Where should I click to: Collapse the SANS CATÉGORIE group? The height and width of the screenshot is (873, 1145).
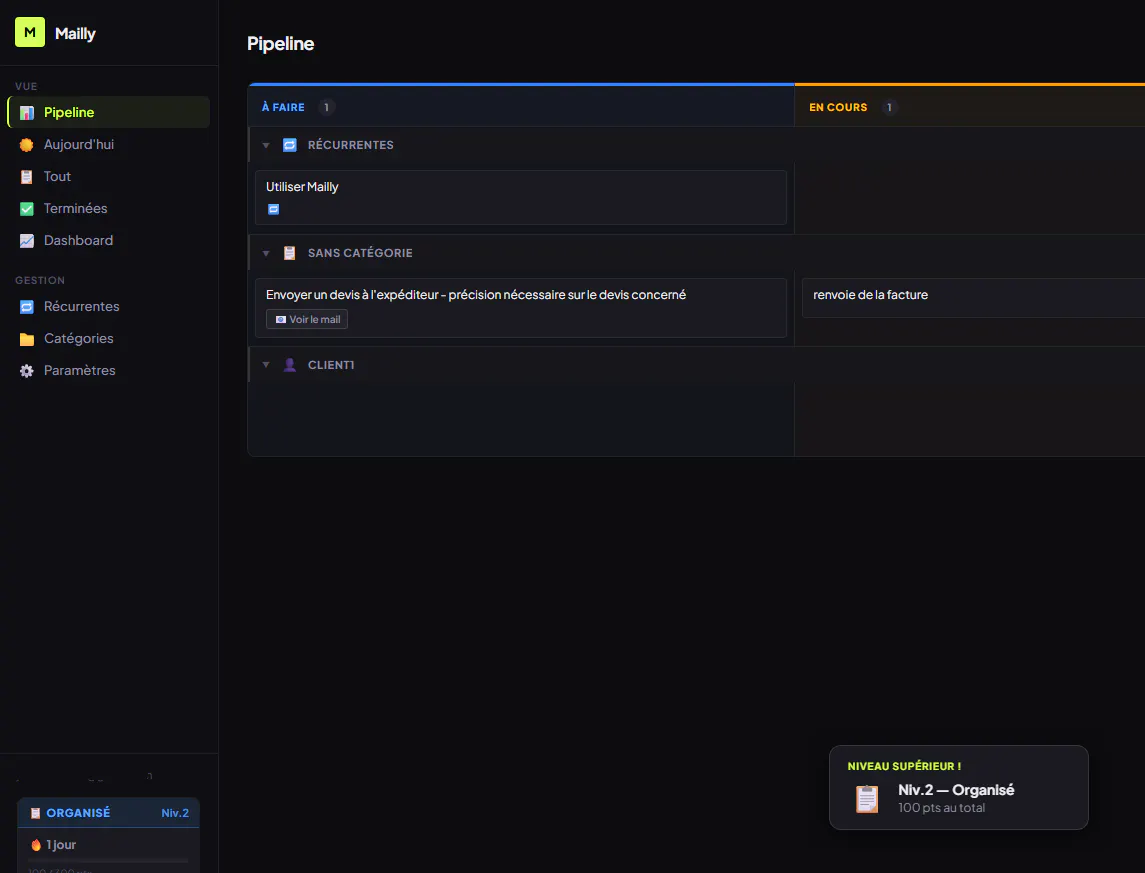(x=266, y=253)
